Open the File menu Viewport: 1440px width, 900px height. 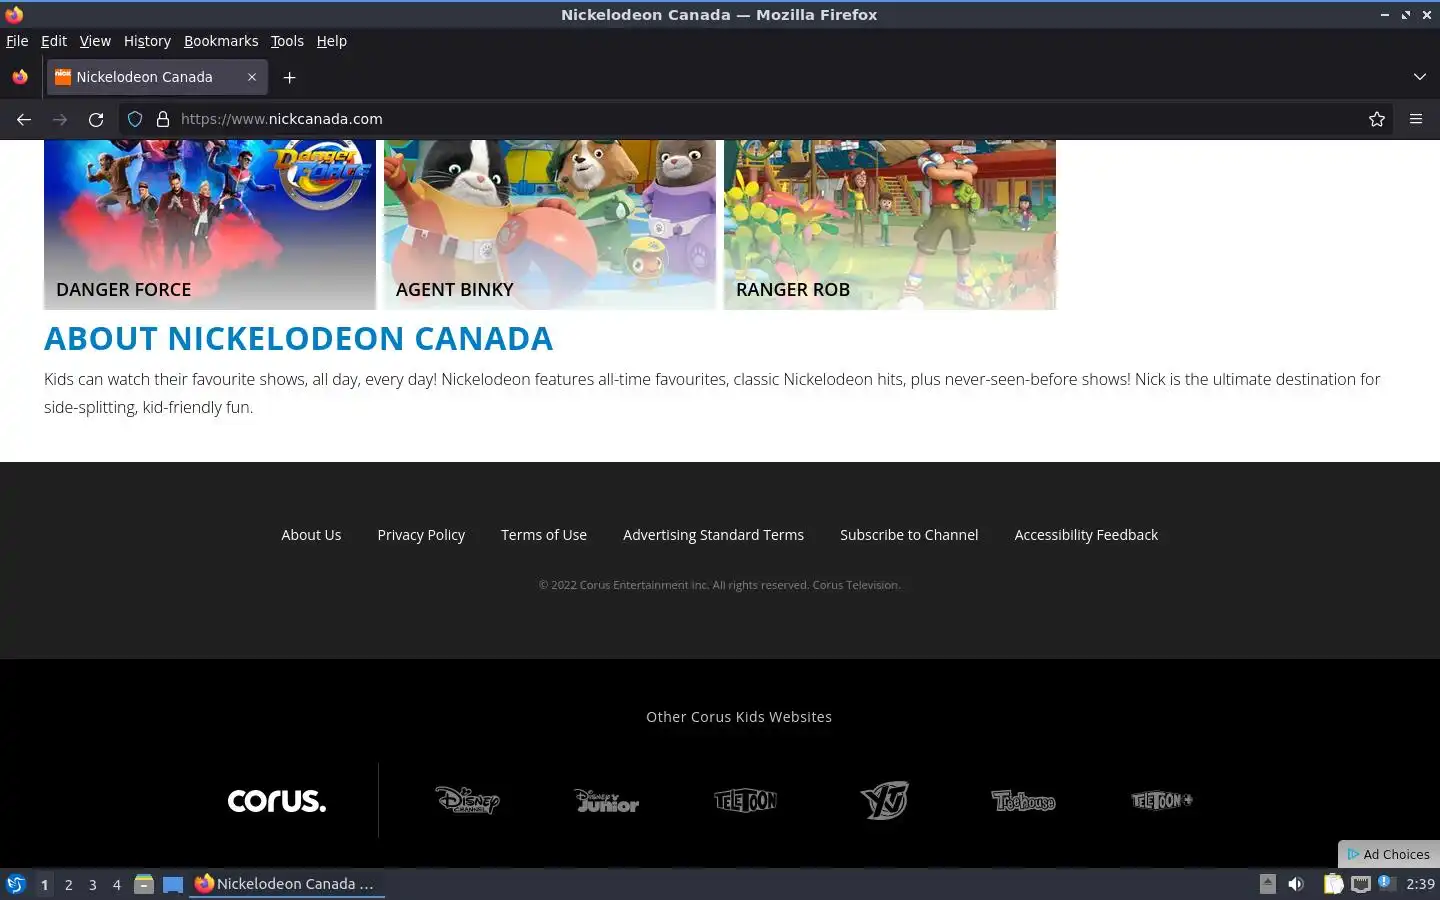tap(17, 41)
